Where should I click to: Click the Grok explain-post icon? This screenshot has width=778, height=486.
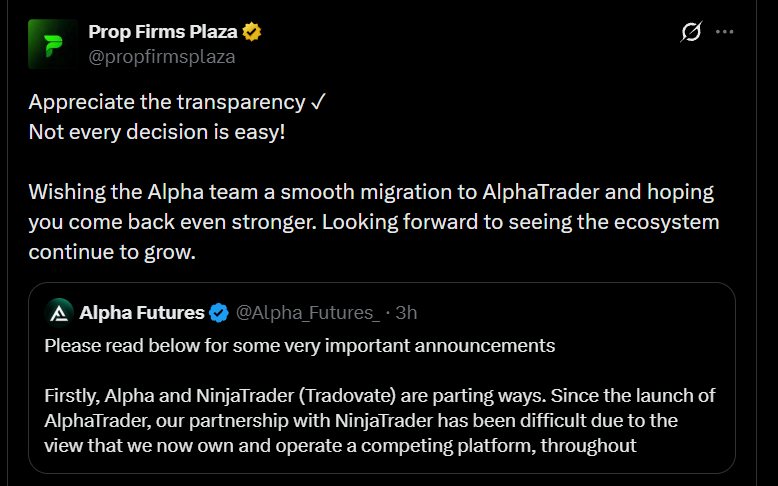(x=691, y=32)
